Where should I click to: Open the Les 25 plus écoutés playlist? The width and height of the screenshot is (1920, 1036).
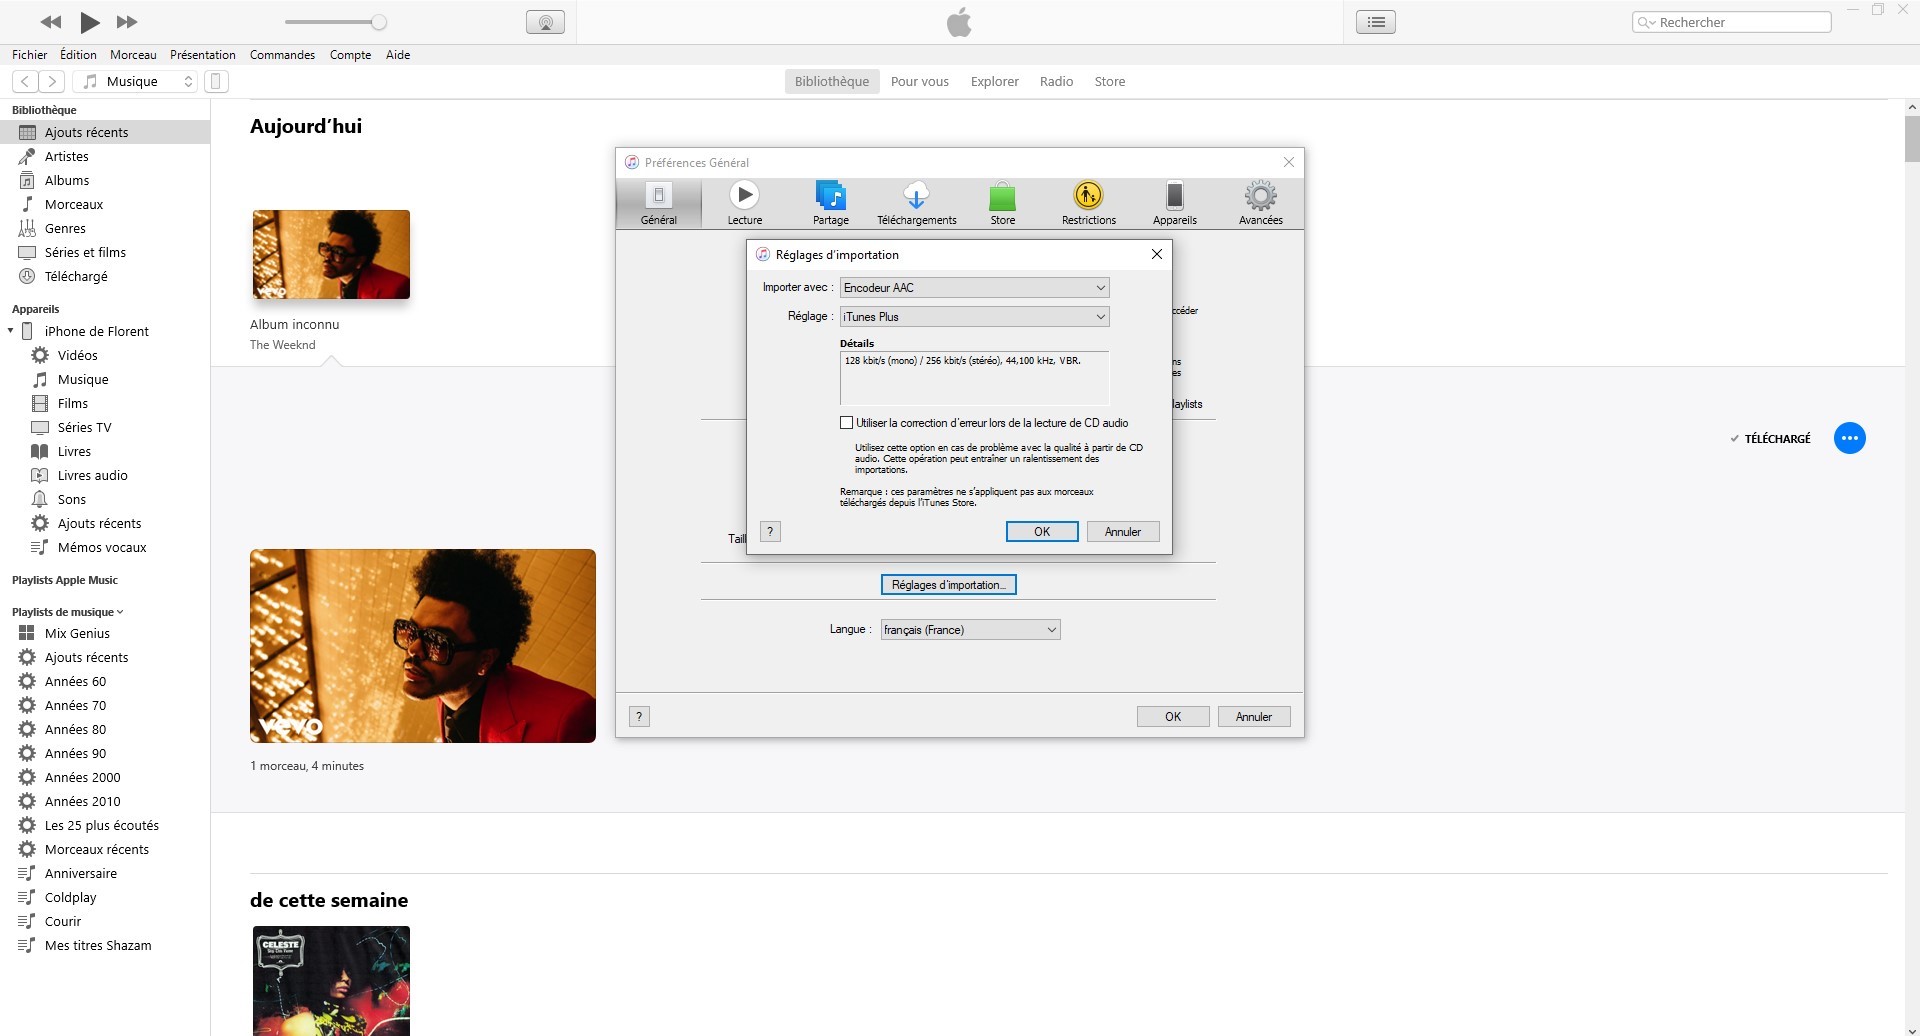pos(105,825)
